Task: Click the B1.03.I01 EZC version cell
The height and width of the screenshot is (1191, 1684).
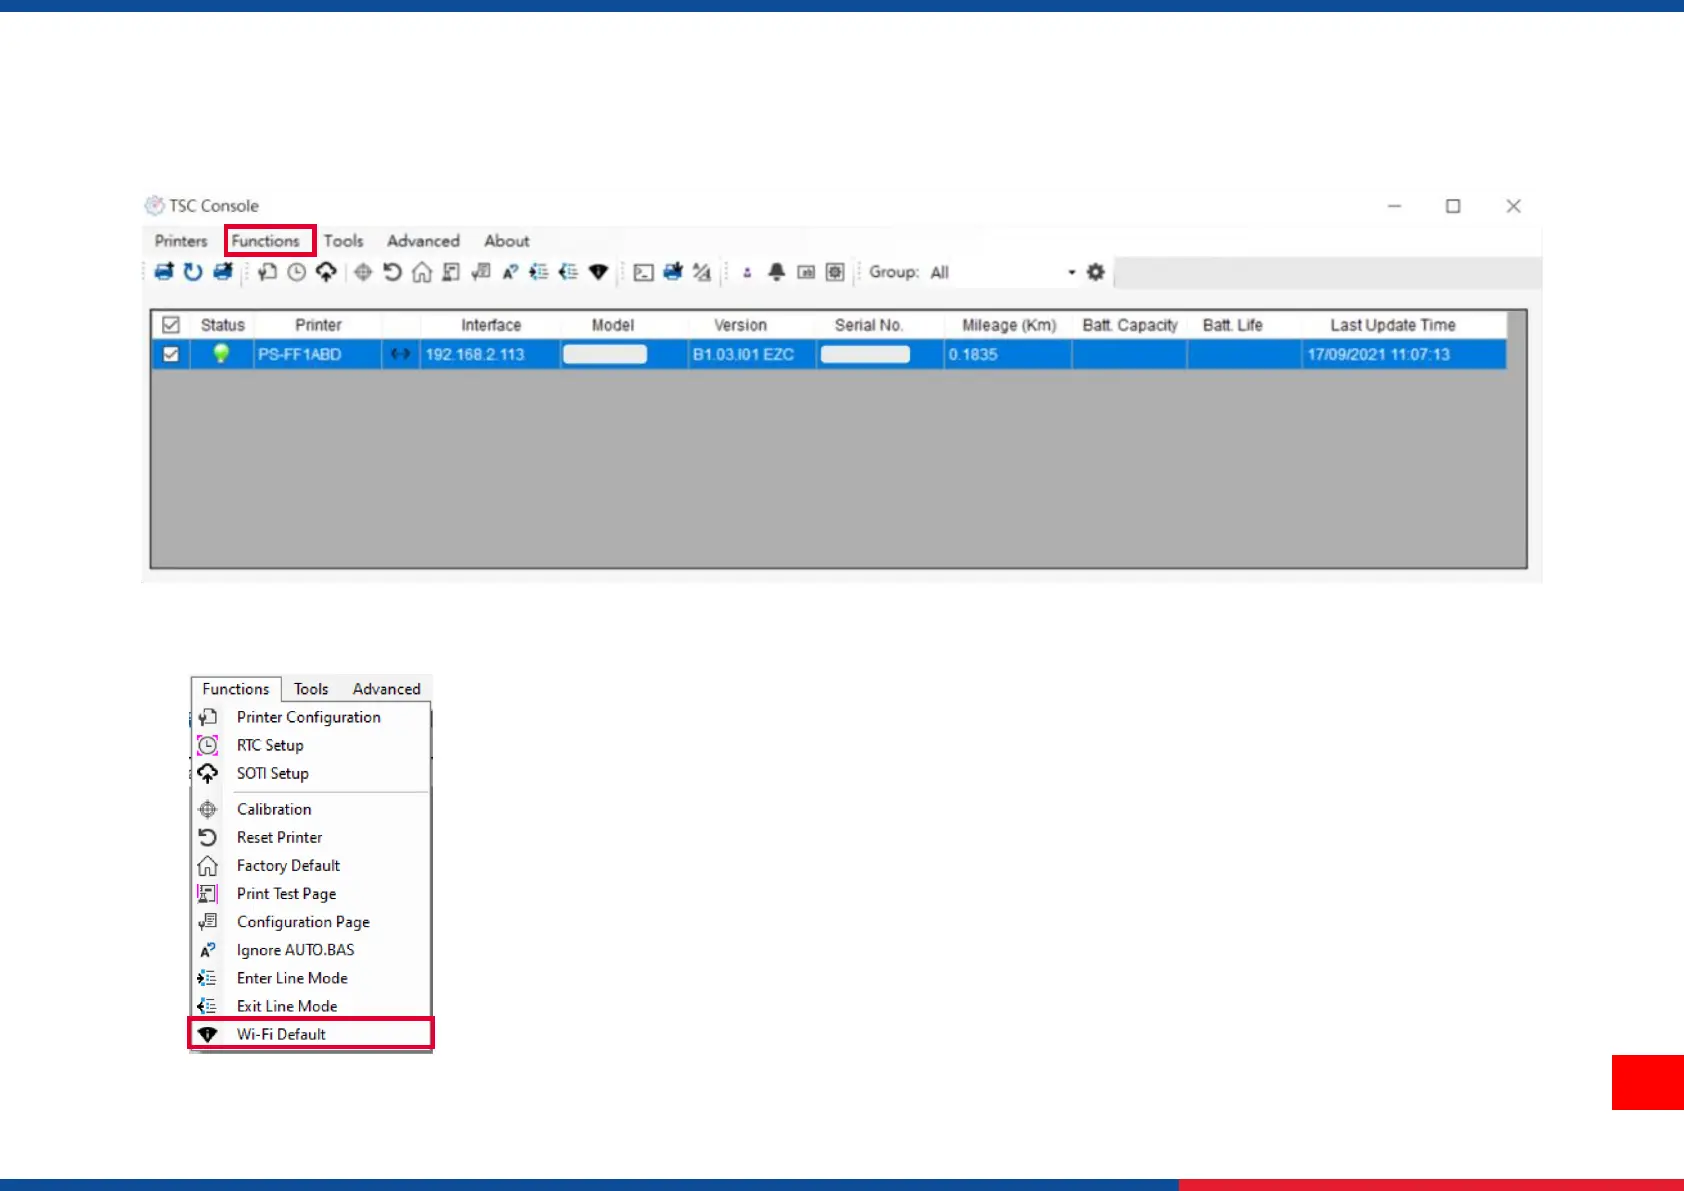Action: click(x=752, y=354)
